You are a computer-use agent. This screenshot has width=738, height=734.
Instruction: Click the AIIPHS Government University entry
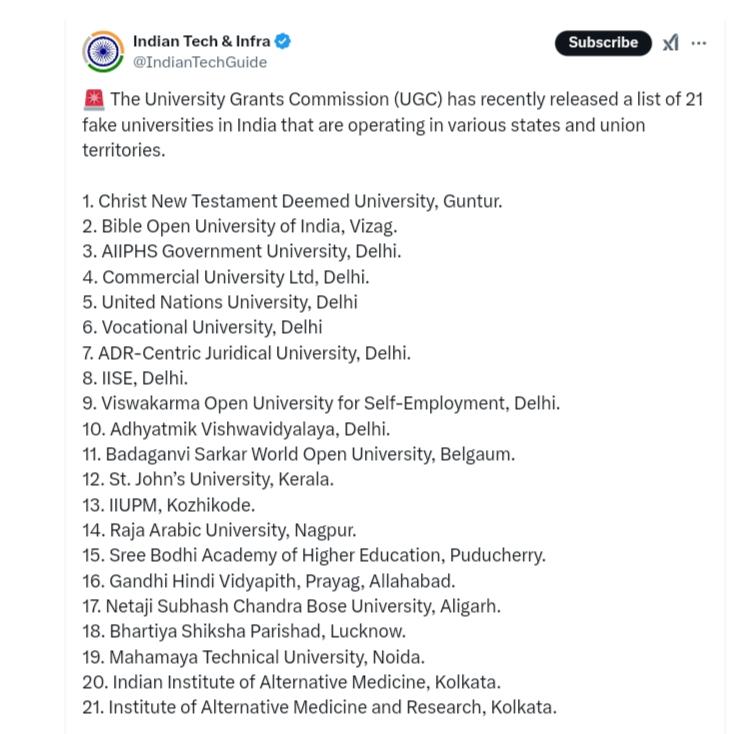coord(242,251)
